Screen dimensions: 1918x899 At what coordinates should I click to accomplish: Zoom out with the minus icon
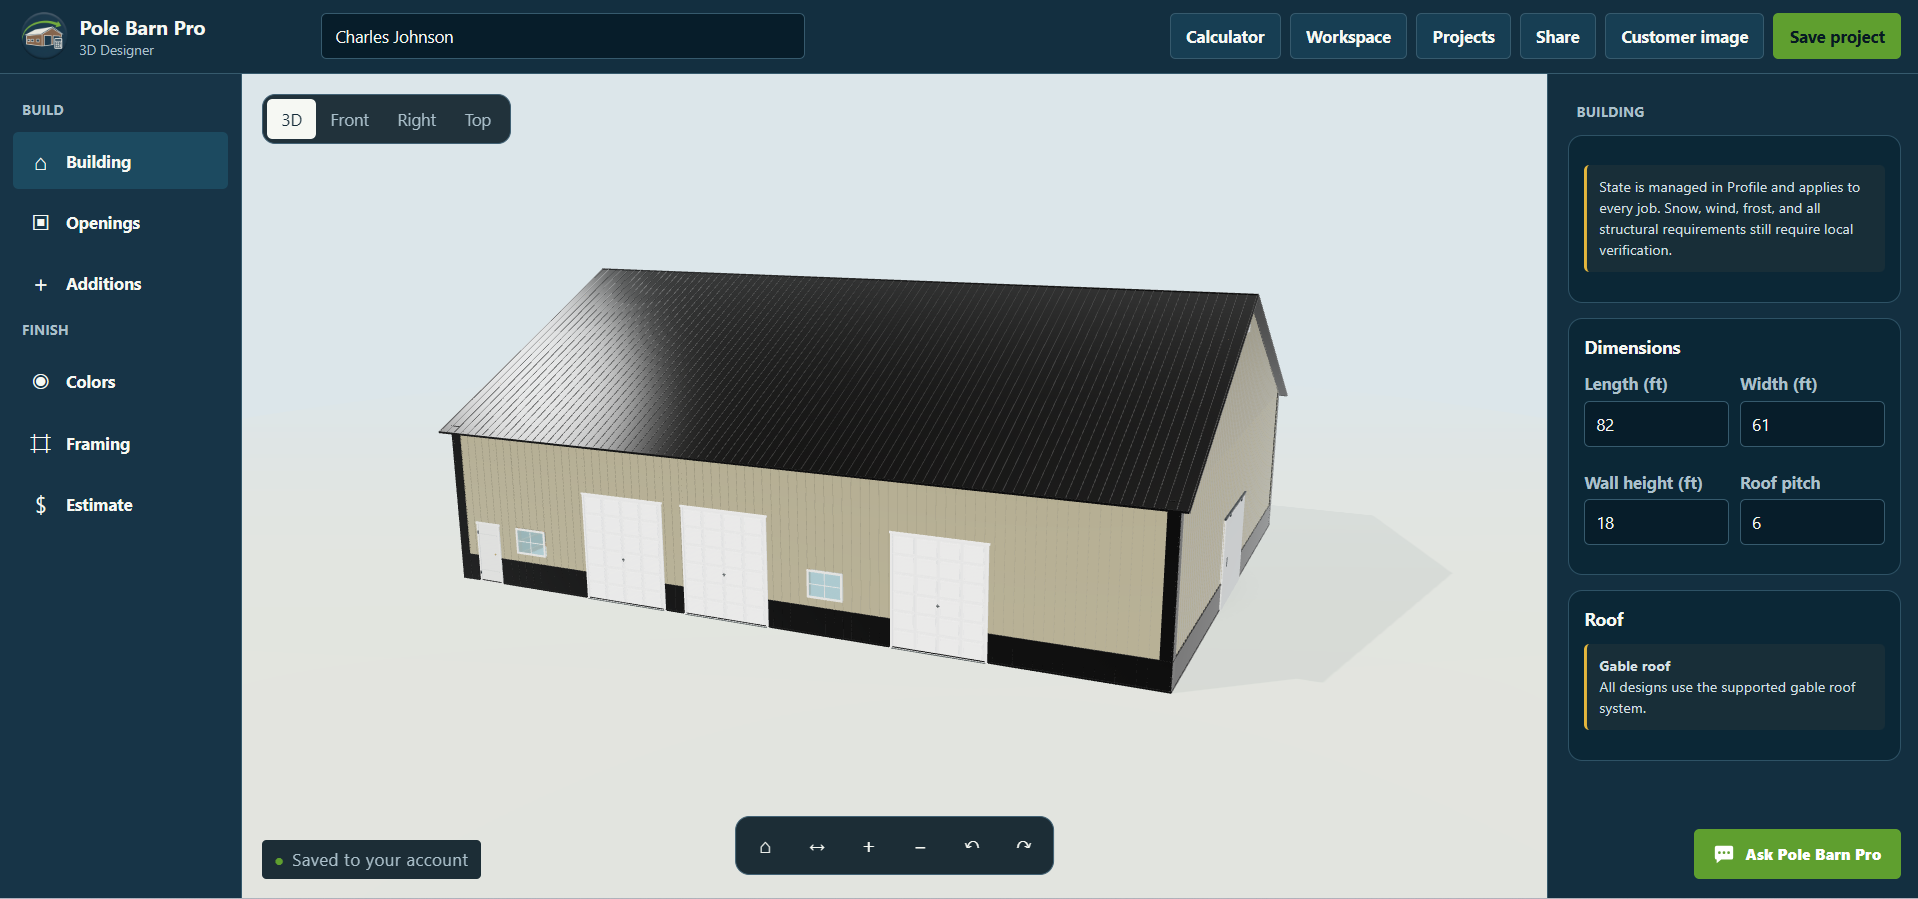(x=920, y=847)
